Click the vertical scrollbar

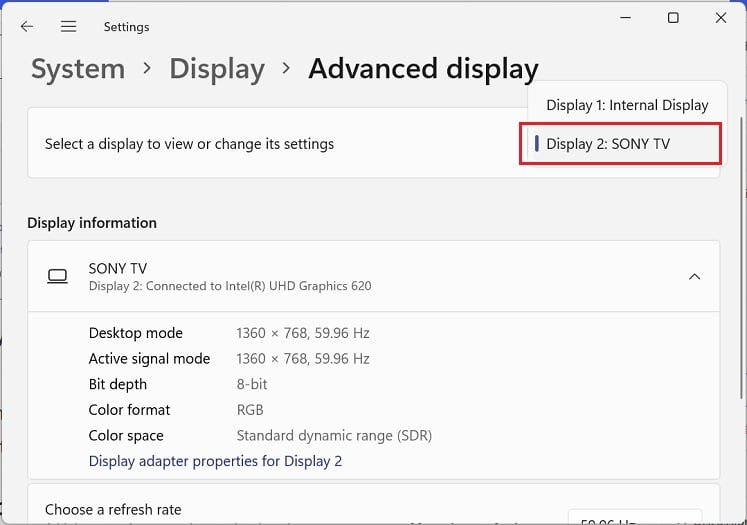(741, 257)
